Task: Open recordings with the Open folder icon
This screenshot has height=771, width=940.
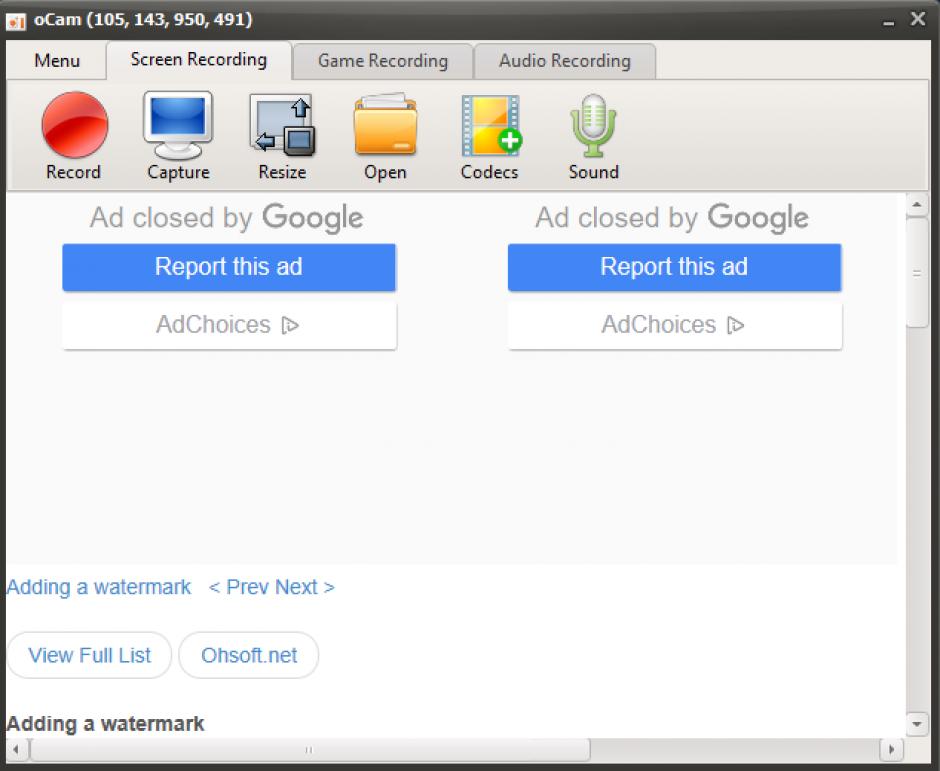Action: click(x=385, y=124)
